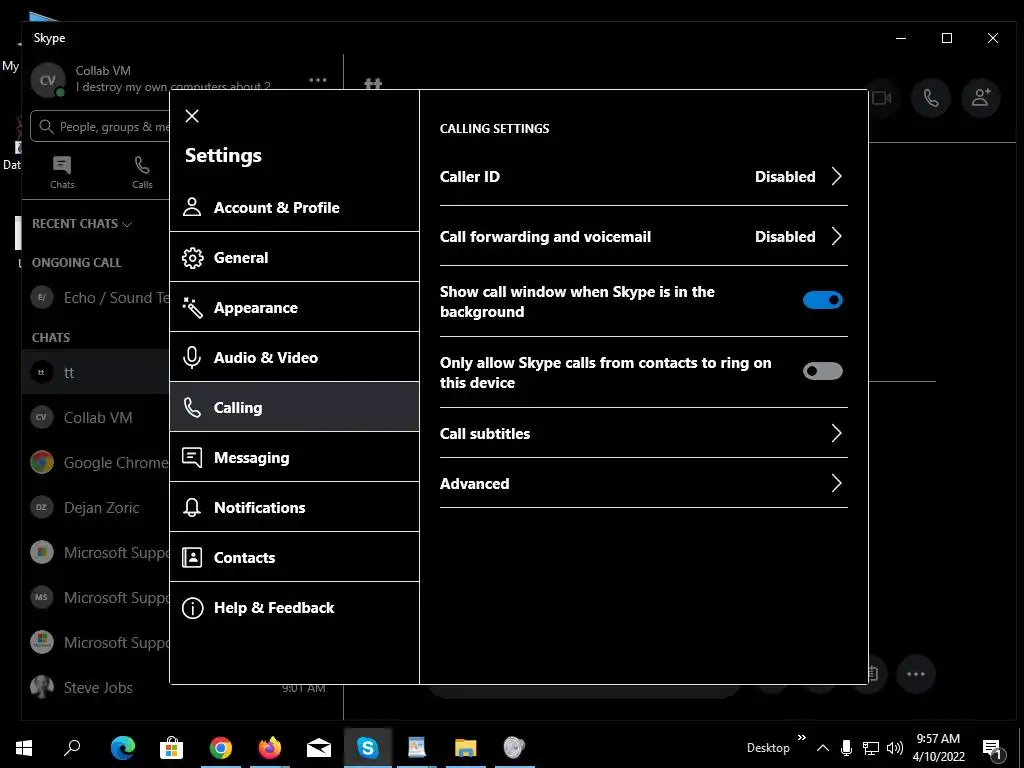Open tt chat conversation

point(97,372)
